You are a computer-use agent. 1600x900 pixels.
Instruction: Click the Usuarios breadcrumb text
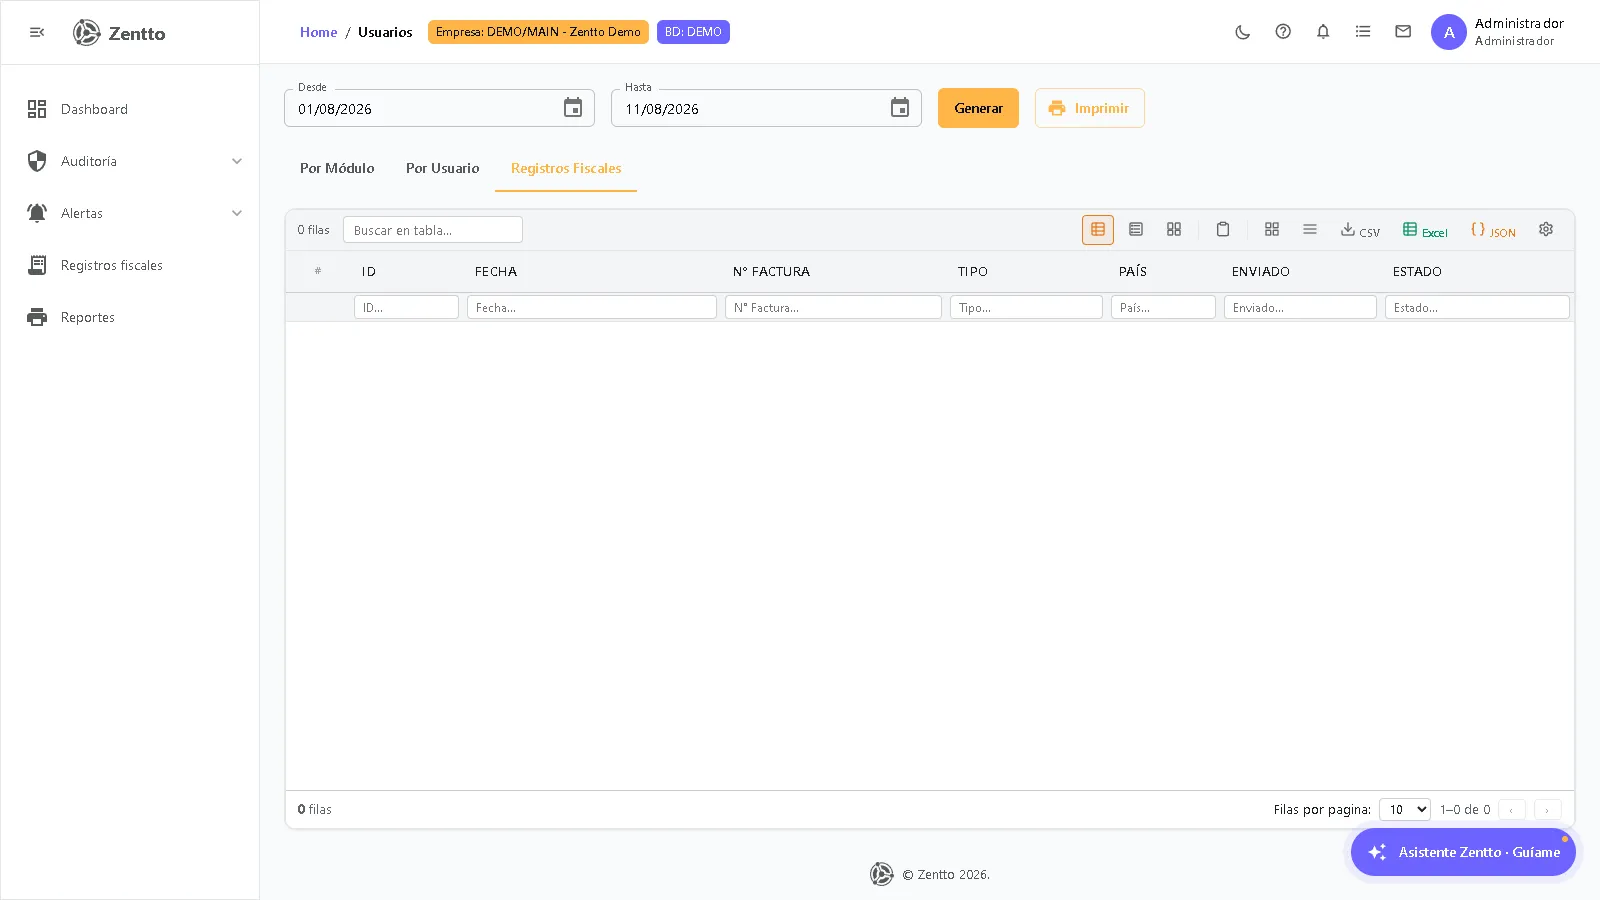[x=385, y=32]
